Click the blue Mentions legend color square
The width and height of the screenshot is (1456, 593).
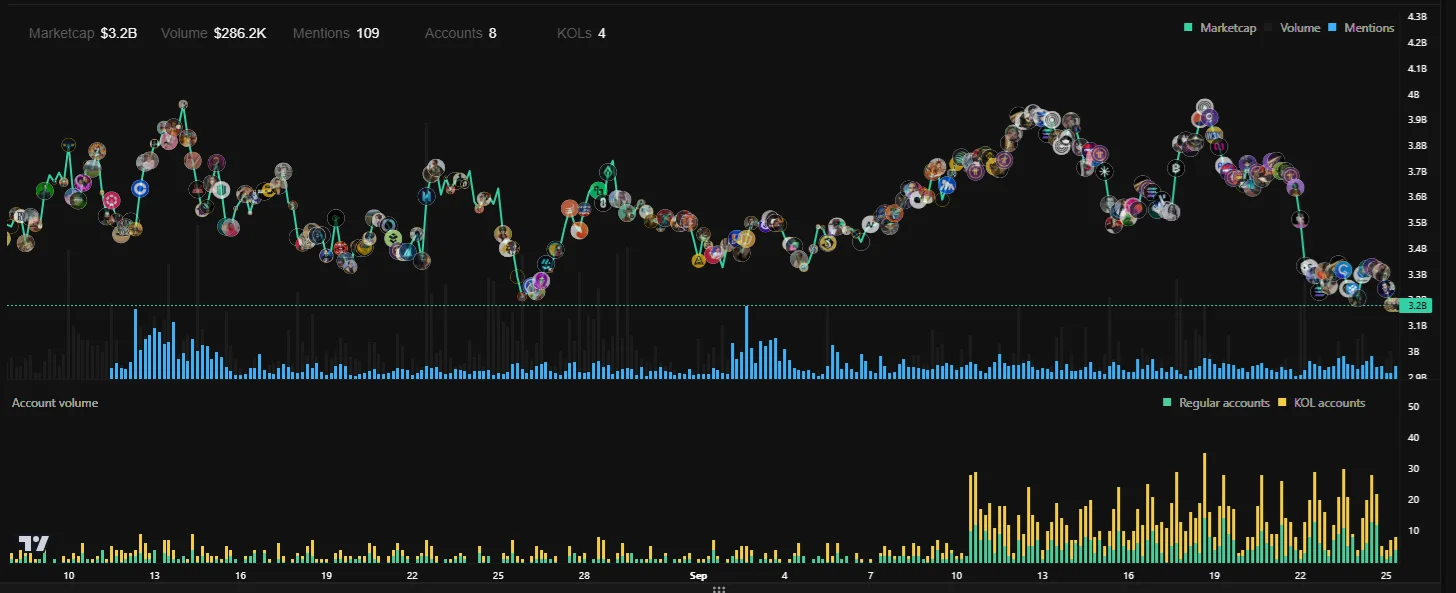(1334, 28)
